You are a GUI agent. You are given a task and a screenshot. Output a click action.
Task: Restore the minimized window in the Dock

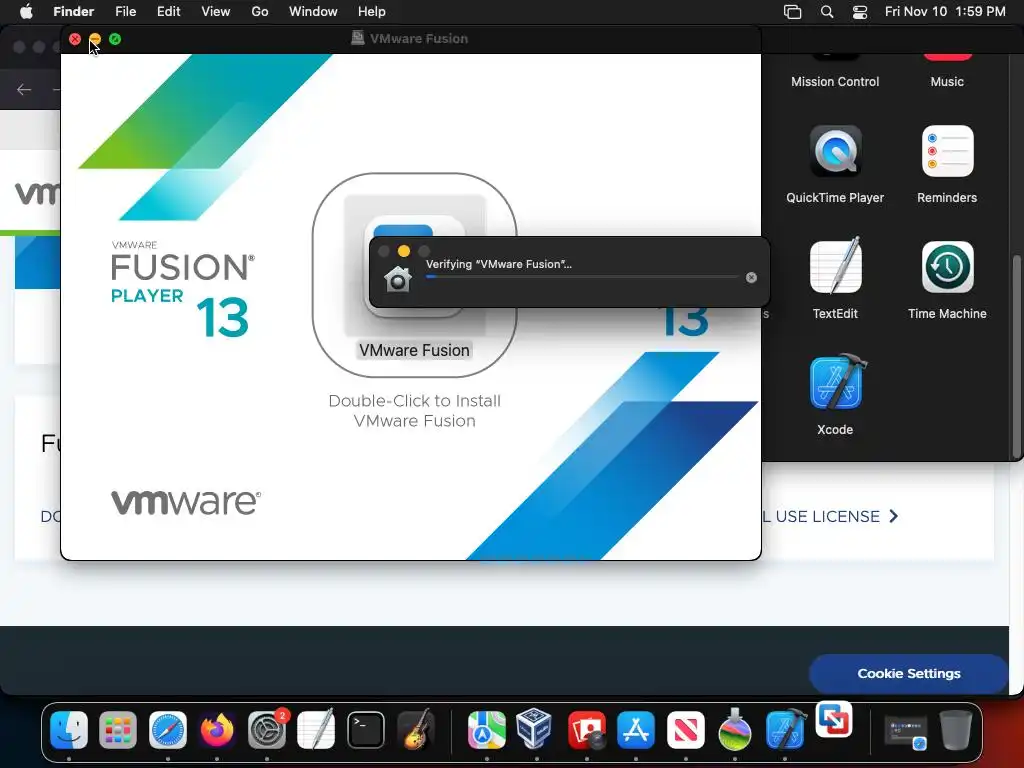click(905, 731)
